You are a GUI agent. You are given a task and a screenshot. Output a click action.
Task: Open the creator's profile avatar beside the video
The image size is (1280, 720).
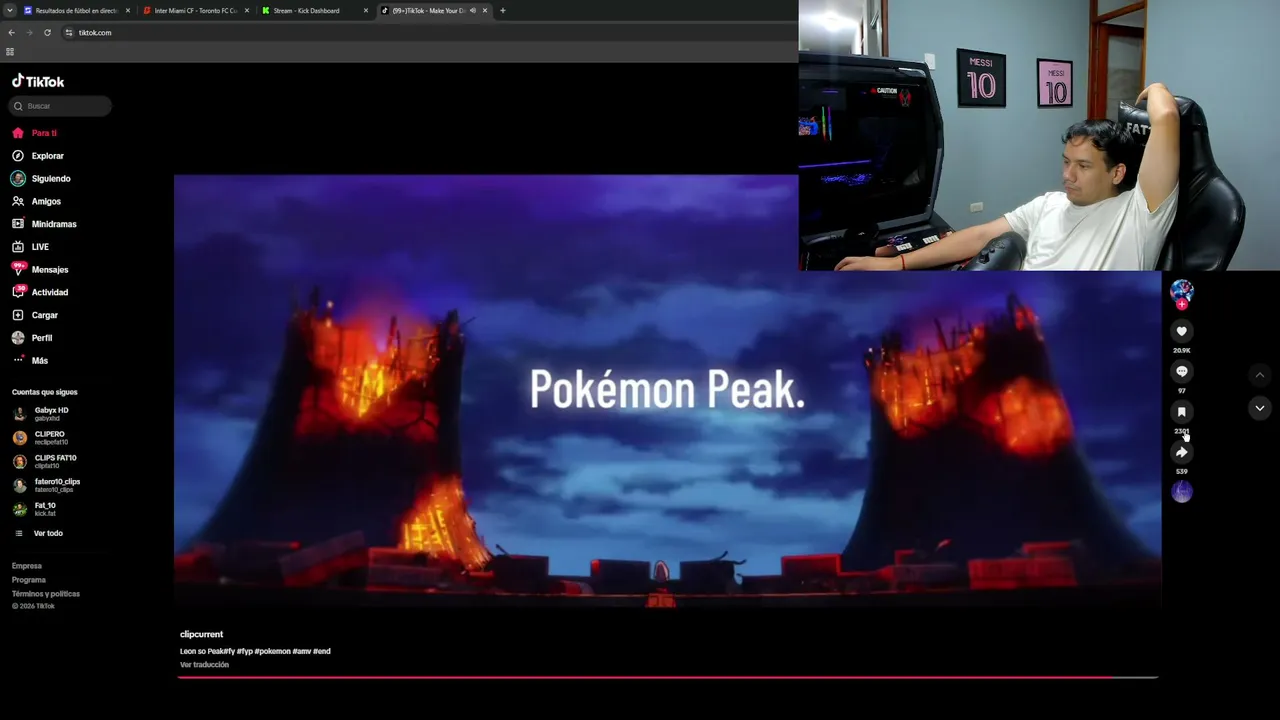coord(1182,291)
